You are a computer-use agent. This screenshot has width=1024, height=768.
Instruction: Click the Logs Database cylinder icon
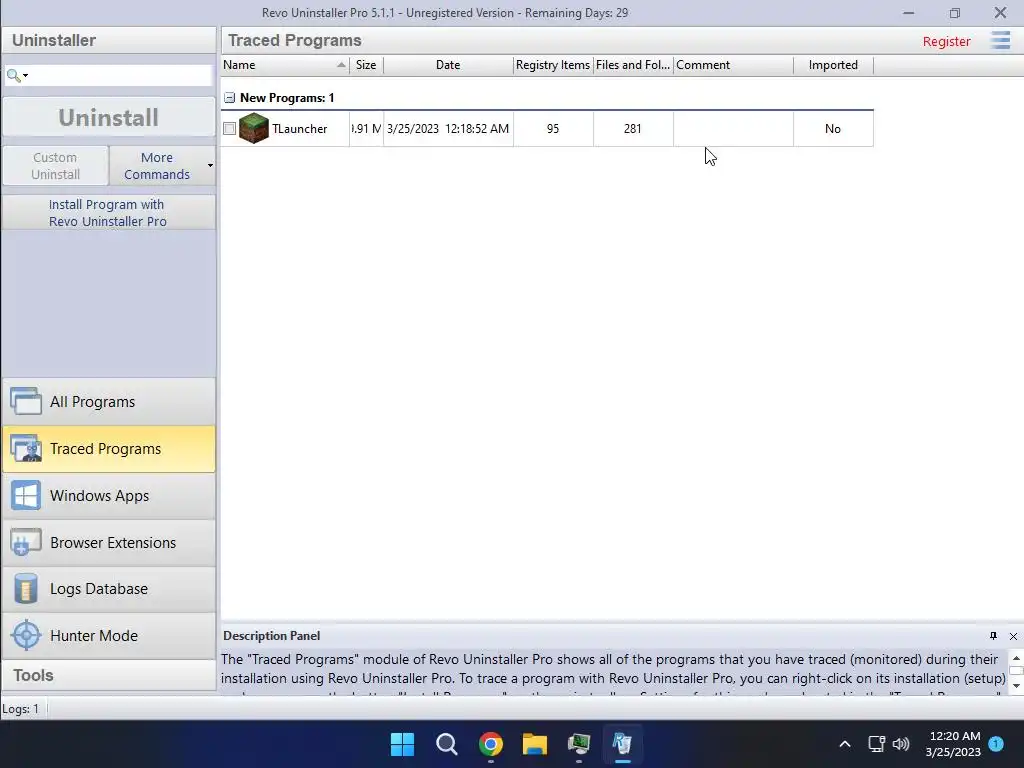pyautogui.click(x=26, y=588)
